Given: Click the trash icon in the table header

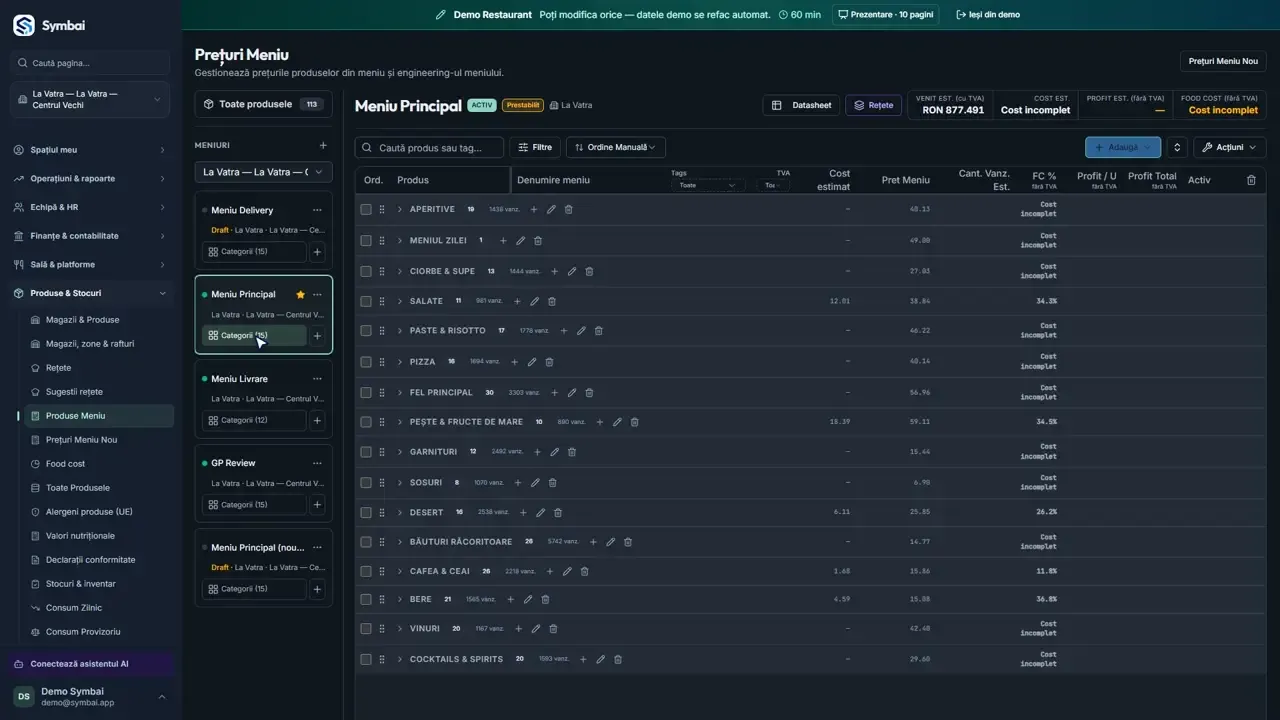Looking at the screenshot, I should point(1251,180).
